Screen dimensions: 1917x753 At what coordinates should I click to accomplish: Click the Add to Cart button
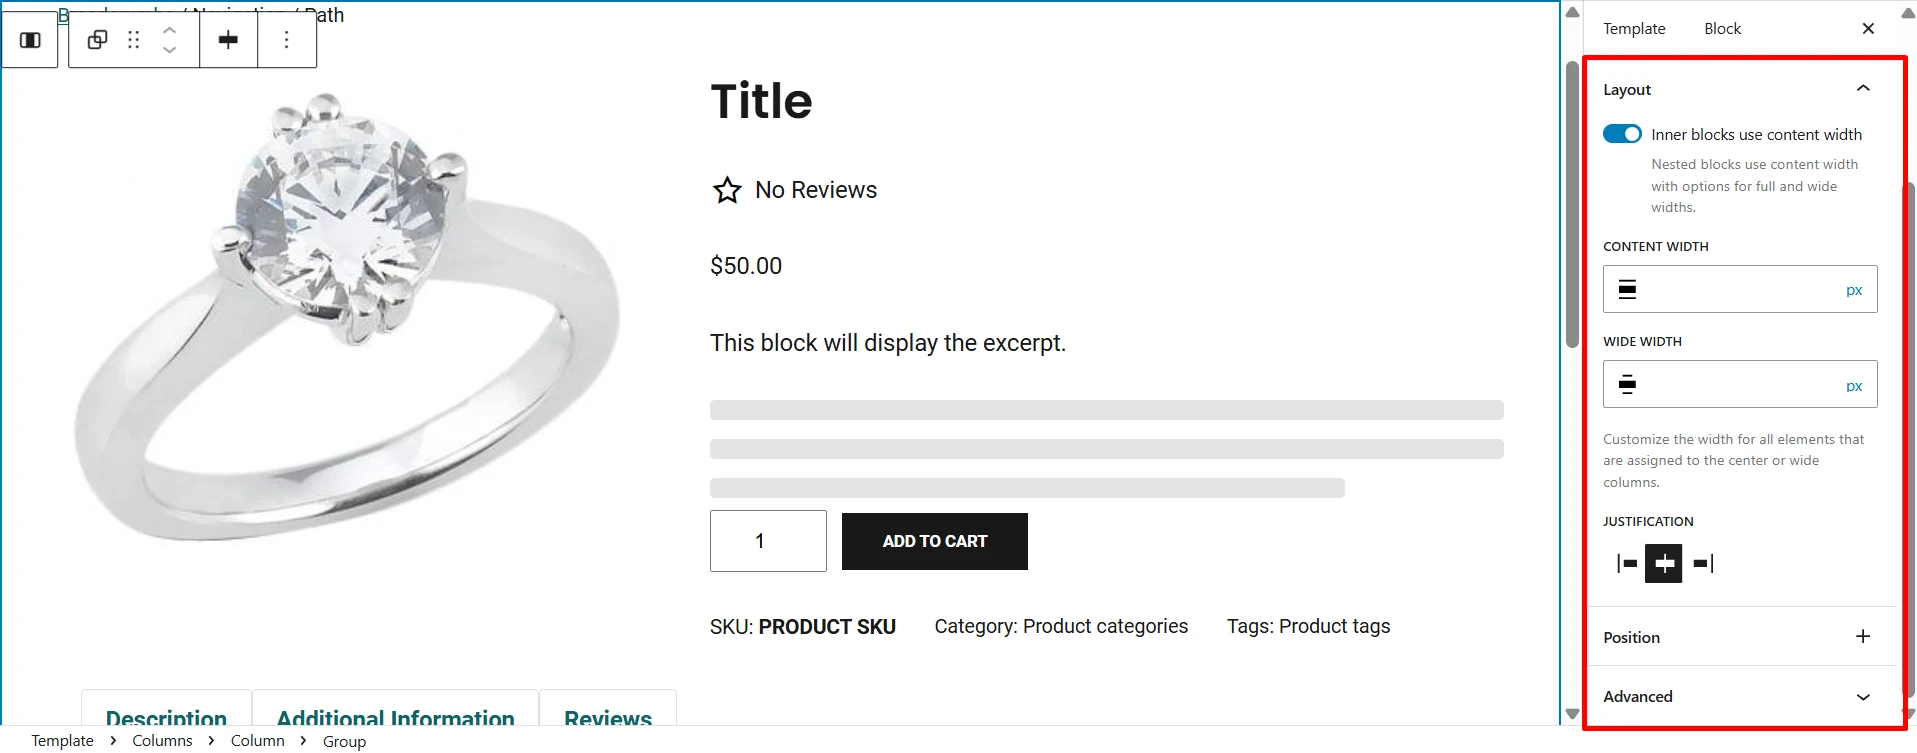[x=934, y=541]
